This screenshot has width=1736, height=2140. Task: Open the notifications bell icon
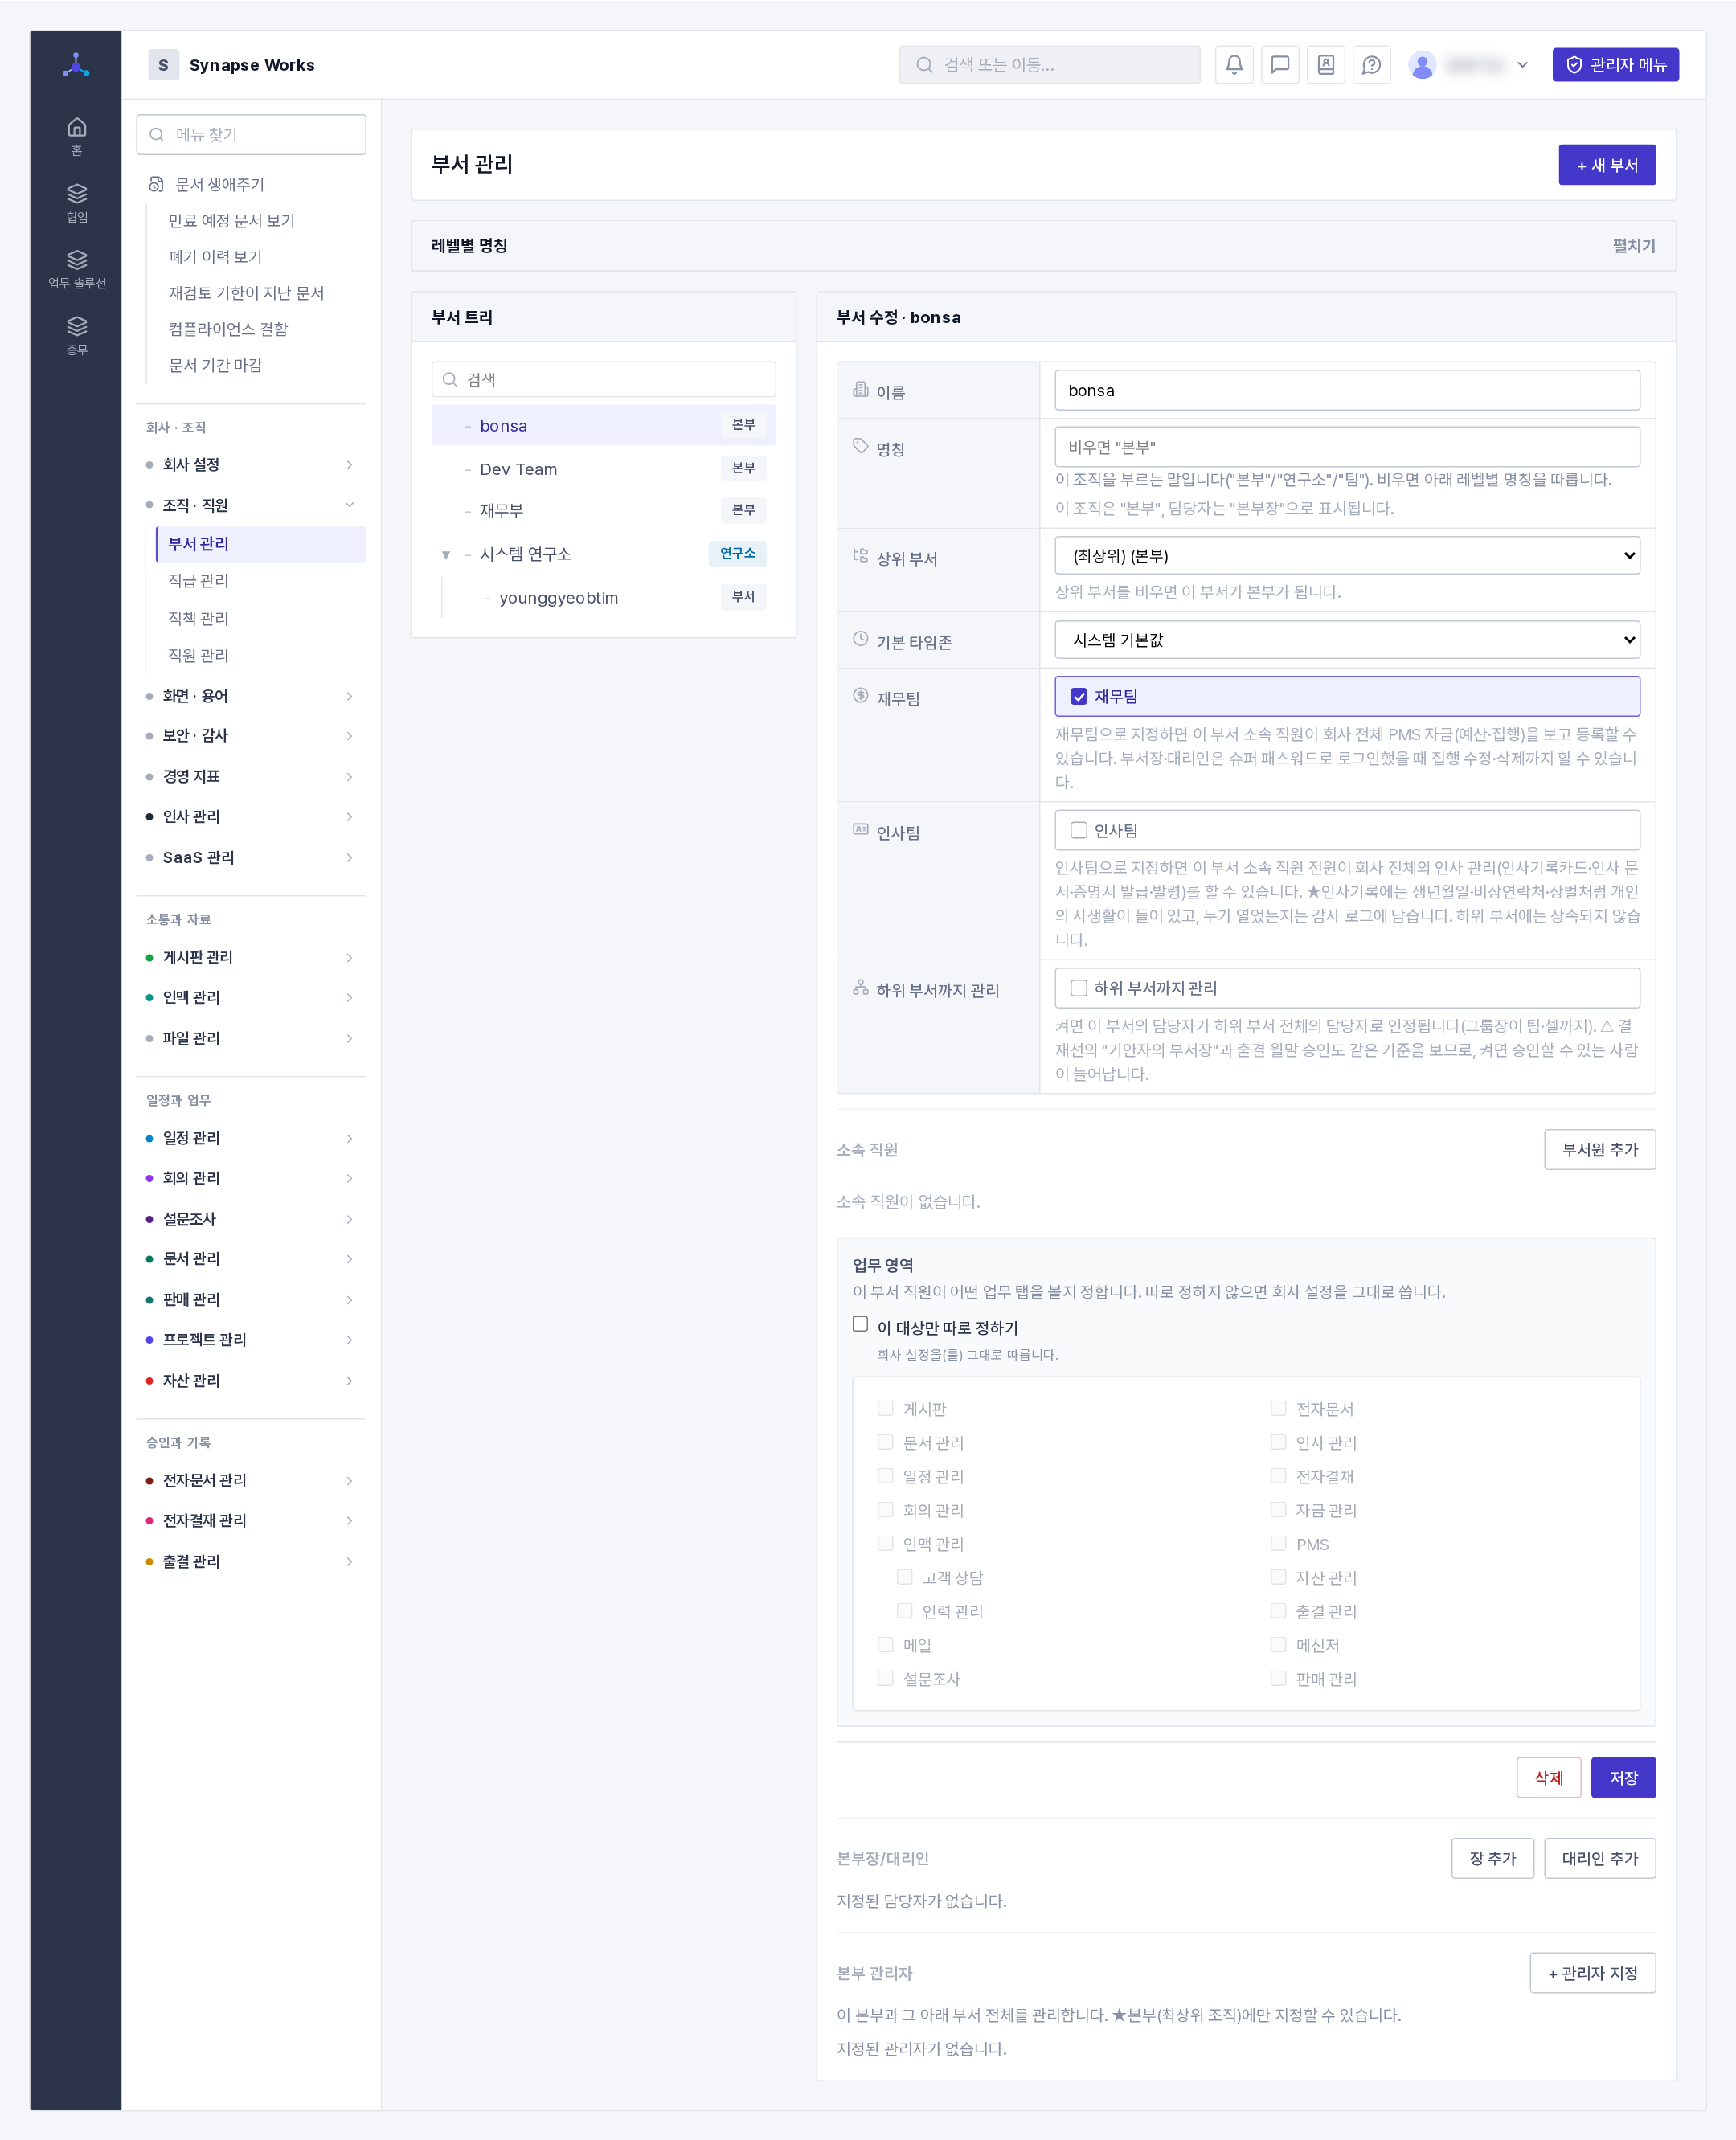tap(1234, 65)
